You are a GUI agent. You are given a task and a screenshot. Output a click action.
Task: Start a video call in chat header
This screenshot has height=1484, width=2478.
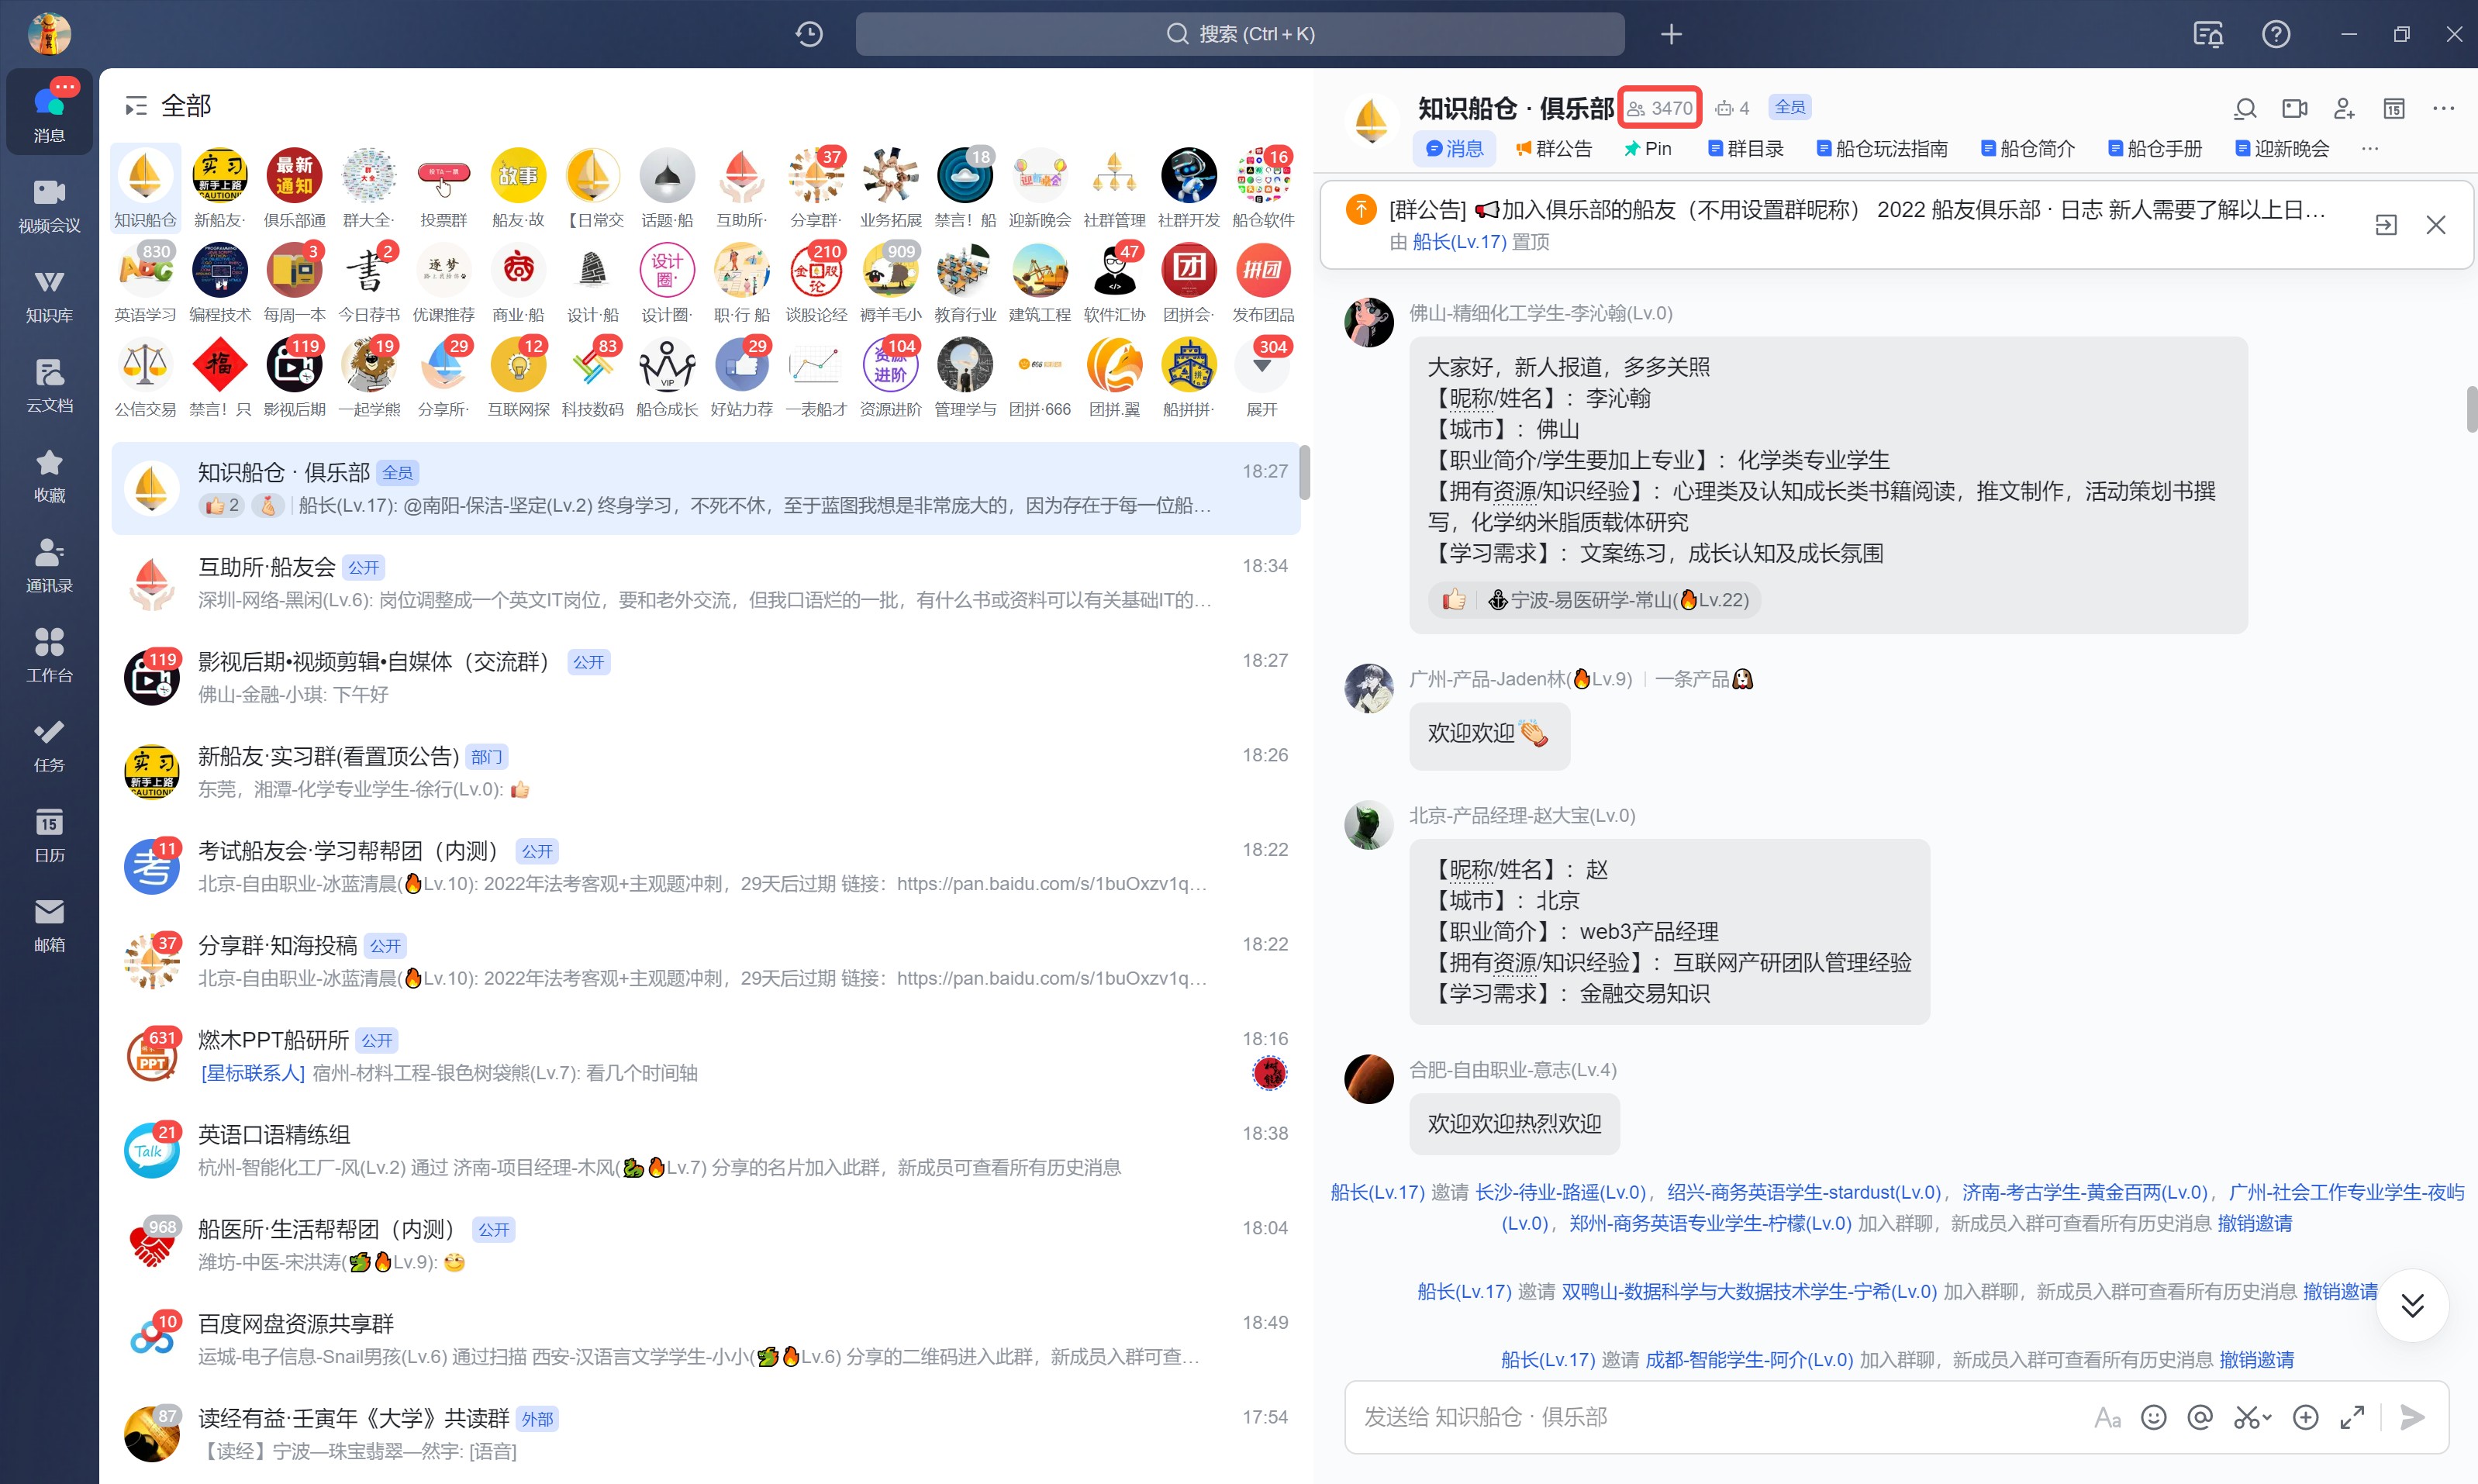click(x=2295, y=108)
